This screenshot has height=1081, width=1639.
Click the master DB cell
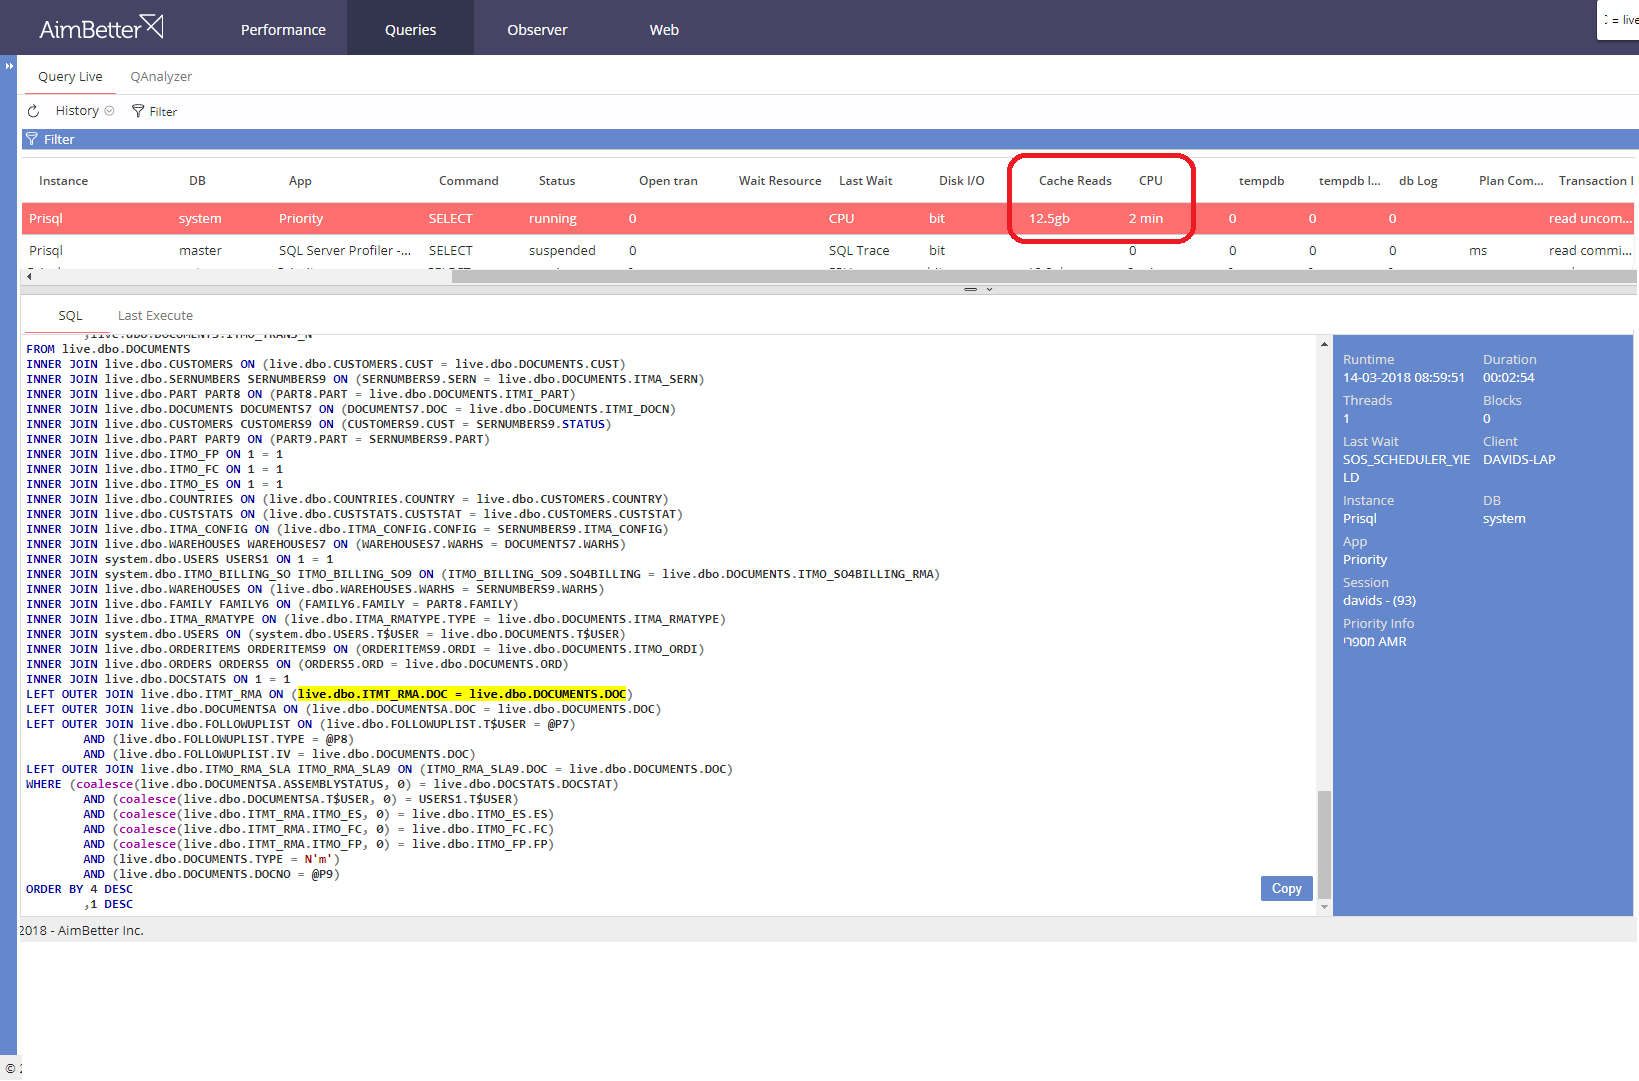click(x=200, y=250)
